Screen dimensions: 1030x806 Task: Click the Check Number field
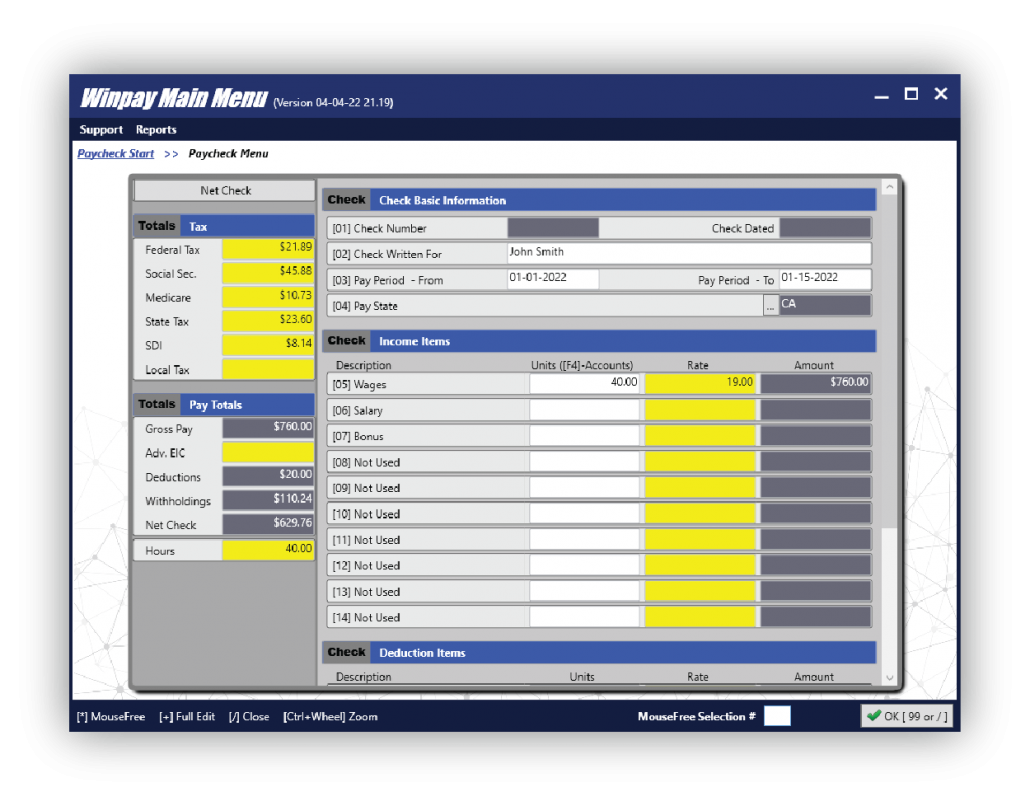click(552, 228)
